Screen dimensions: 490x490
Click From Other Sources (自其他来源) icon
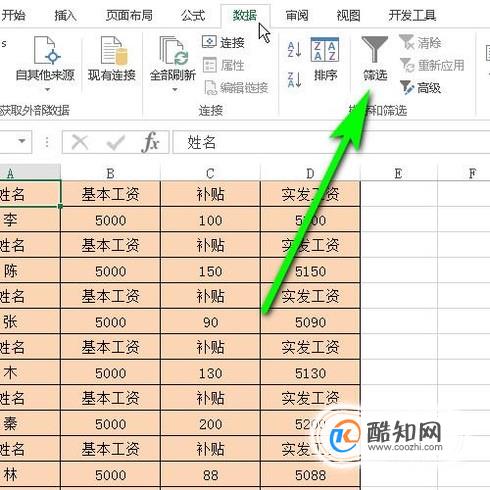[46, 51]
